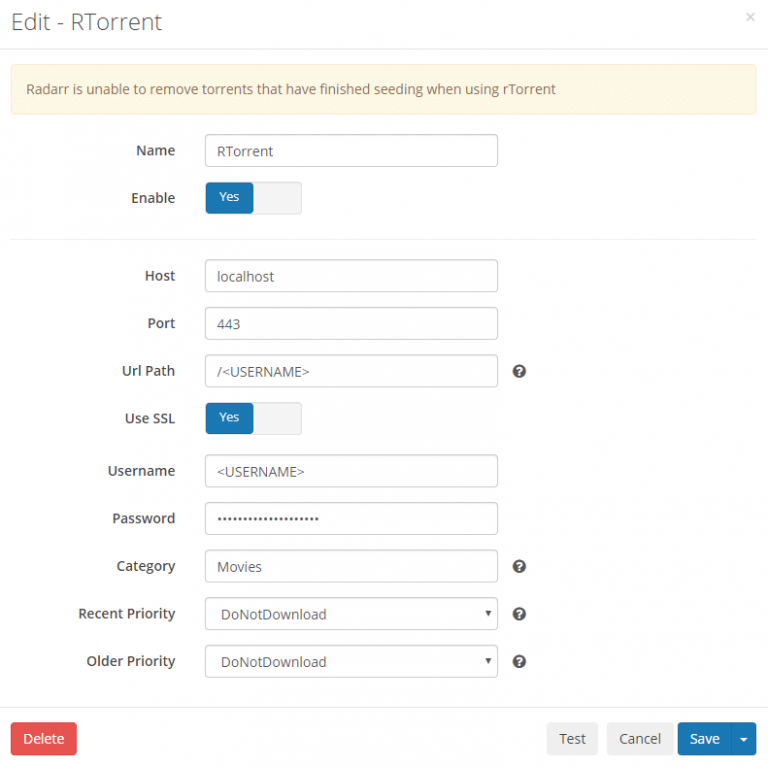This screenshot has height=767, width=768.
Task: Click the Url Path help icon
Action: tap(519, 371)
